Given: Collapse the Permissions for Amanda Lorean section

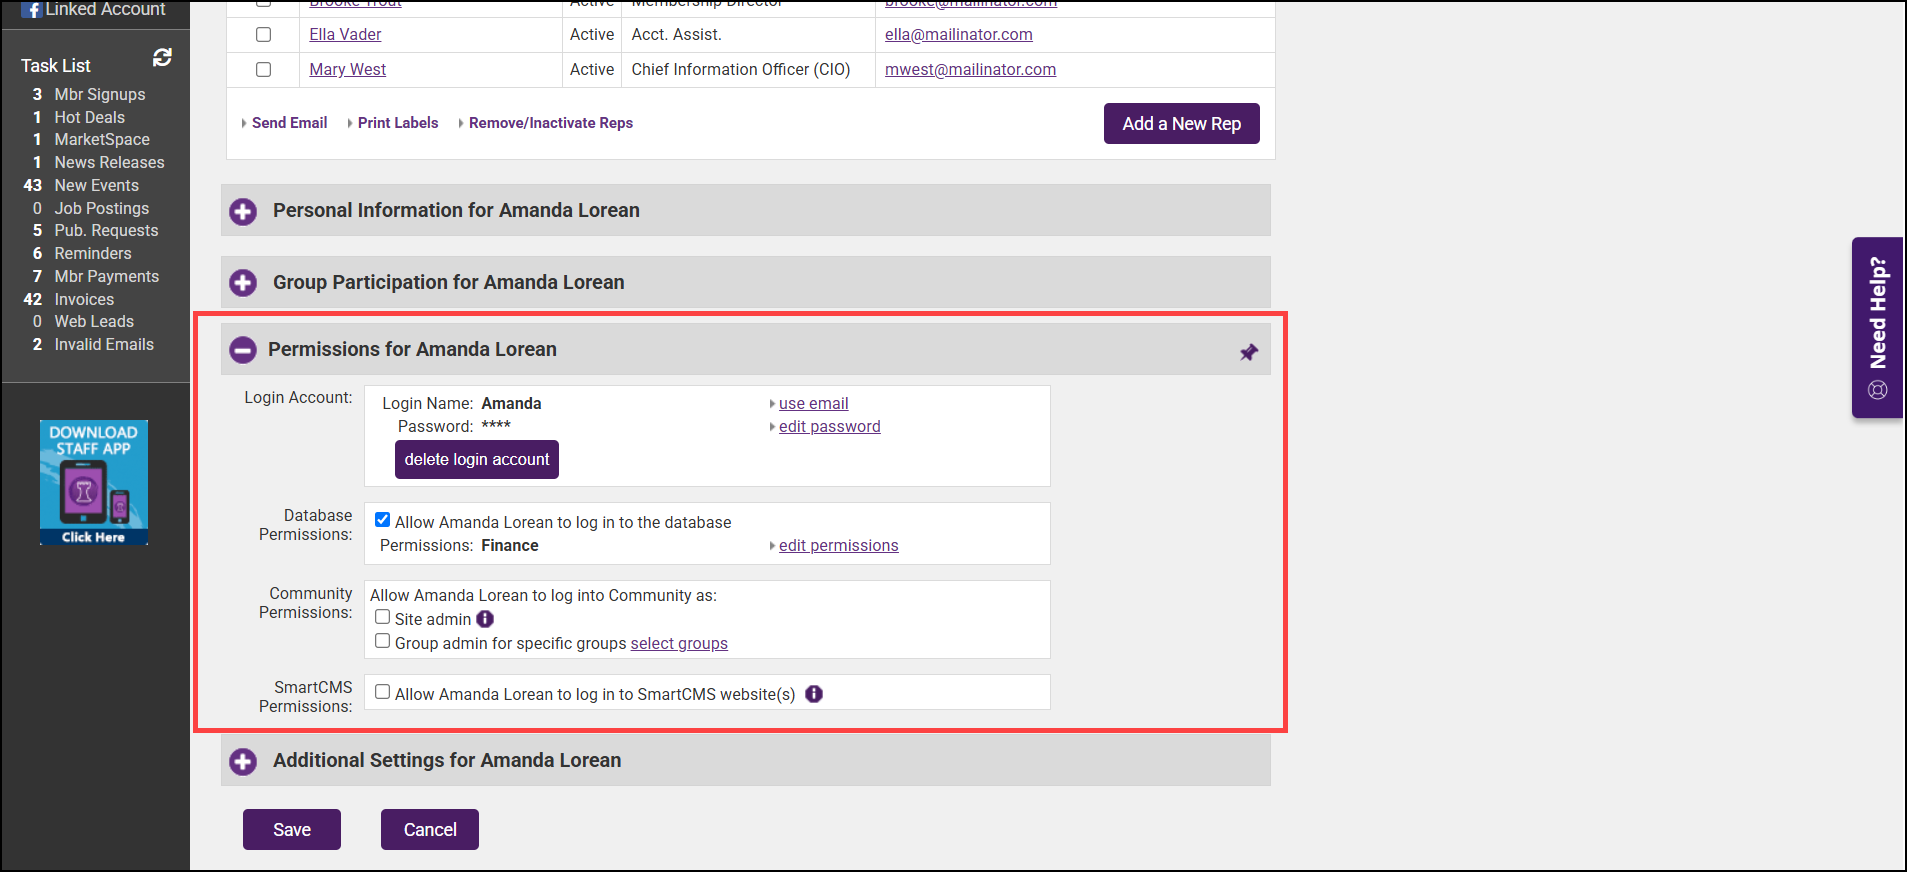Looking at the screenshot, I should (243, 350).
